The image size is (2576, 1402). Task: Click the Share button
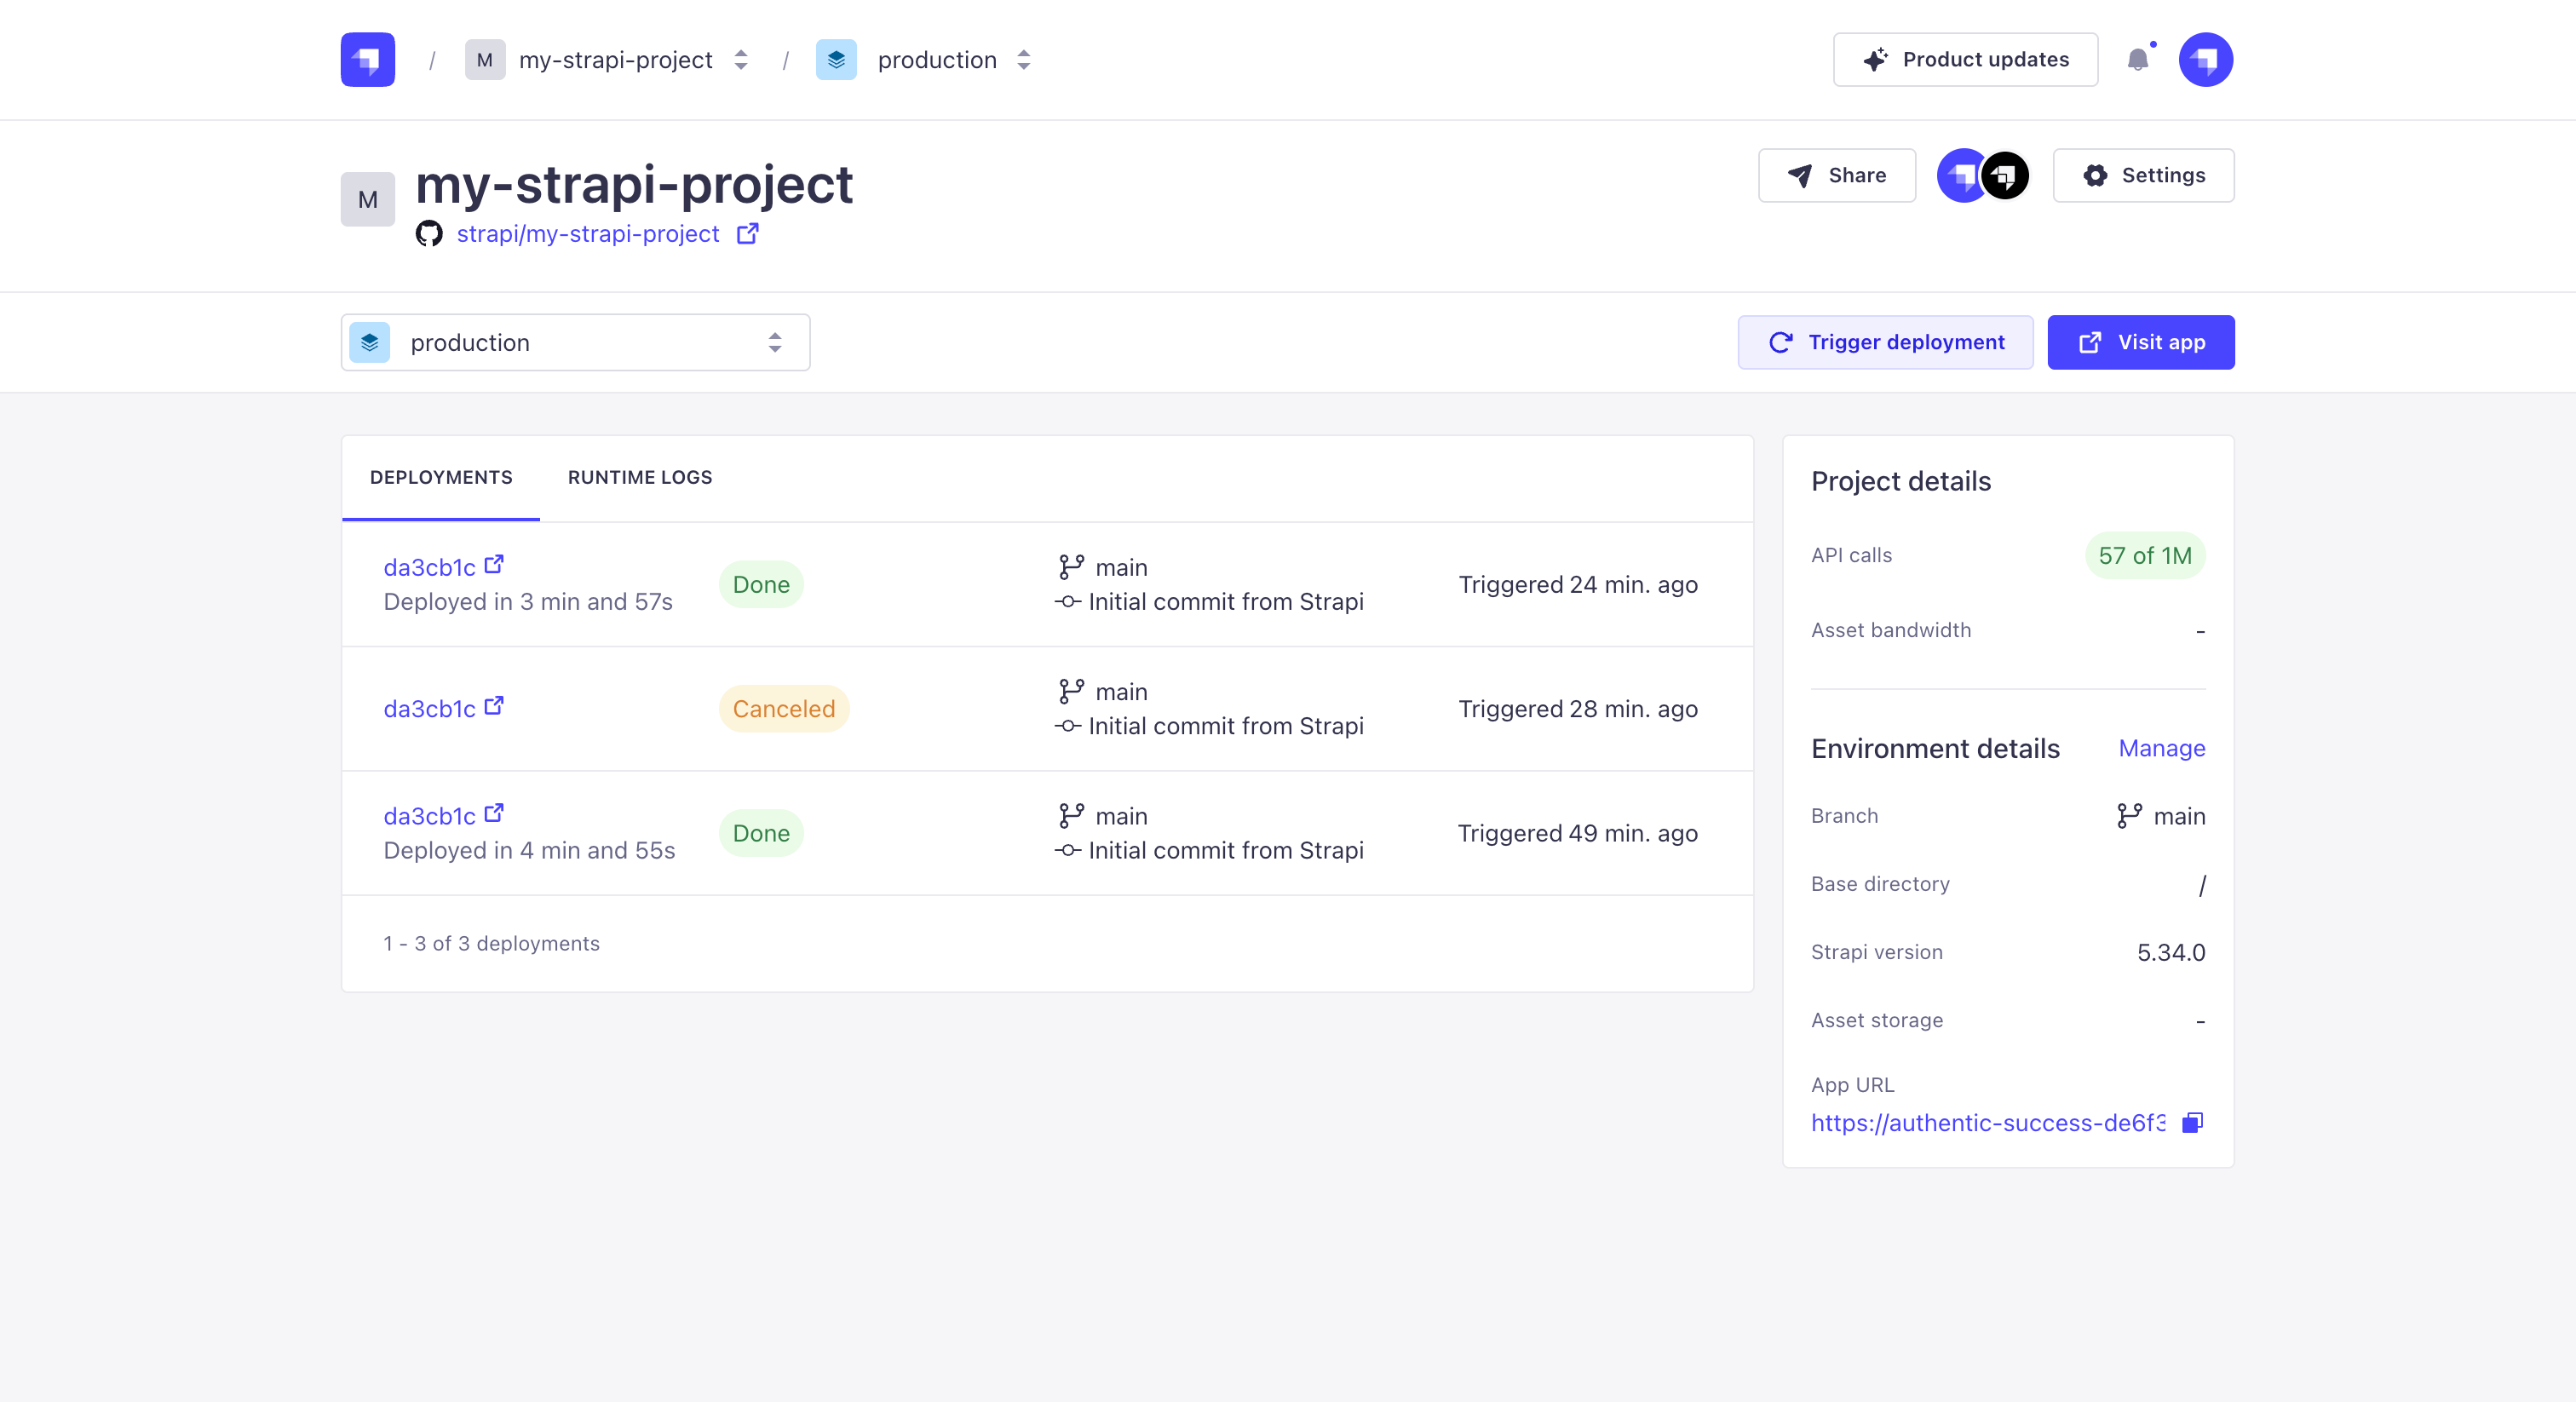(1837, 175)
